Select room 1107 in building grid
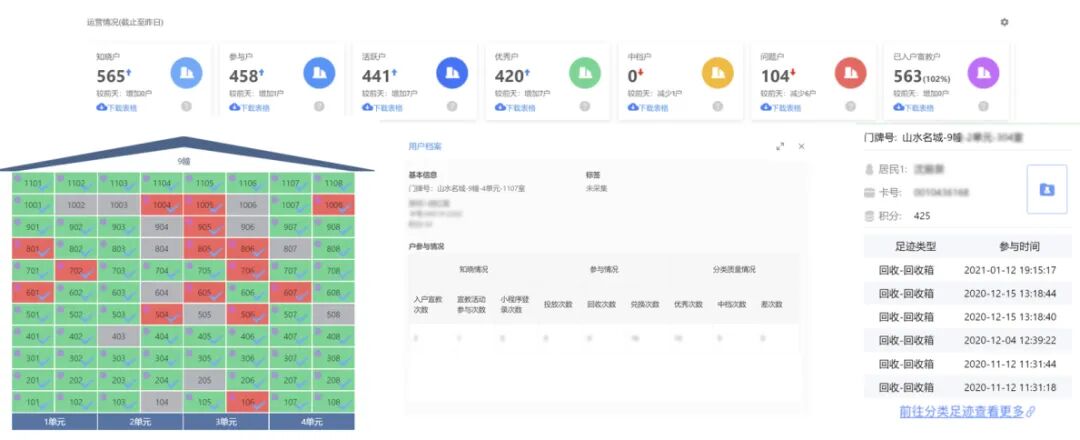Screen dimensions: 1080x440 (x=291, y=183)
